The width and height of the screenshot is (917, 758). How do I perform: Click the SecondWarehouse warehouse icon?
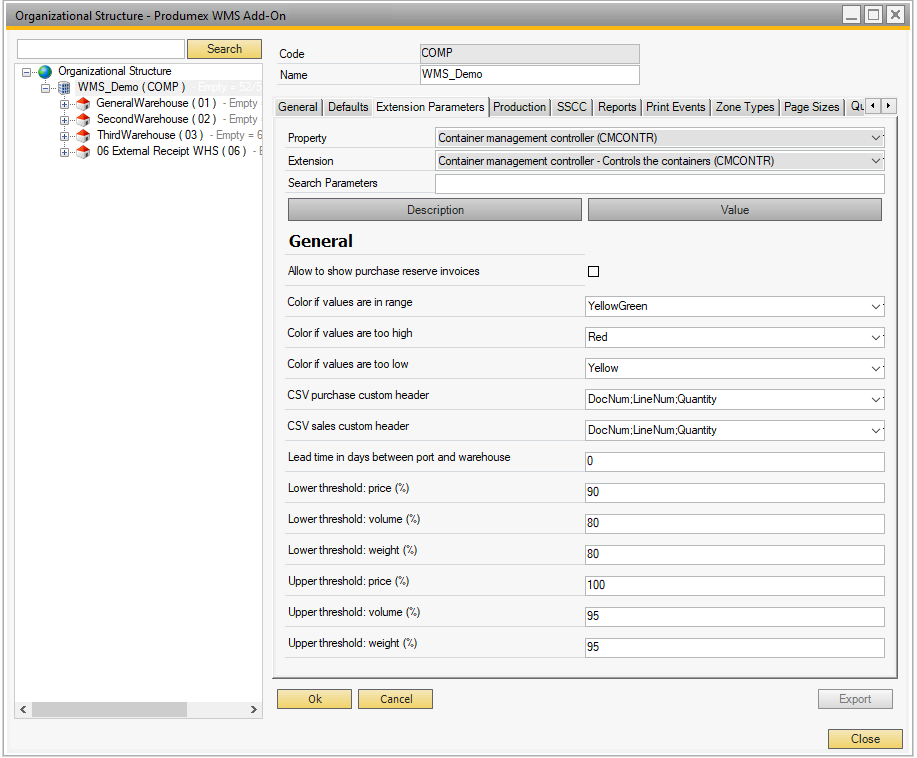pos(83,120)
